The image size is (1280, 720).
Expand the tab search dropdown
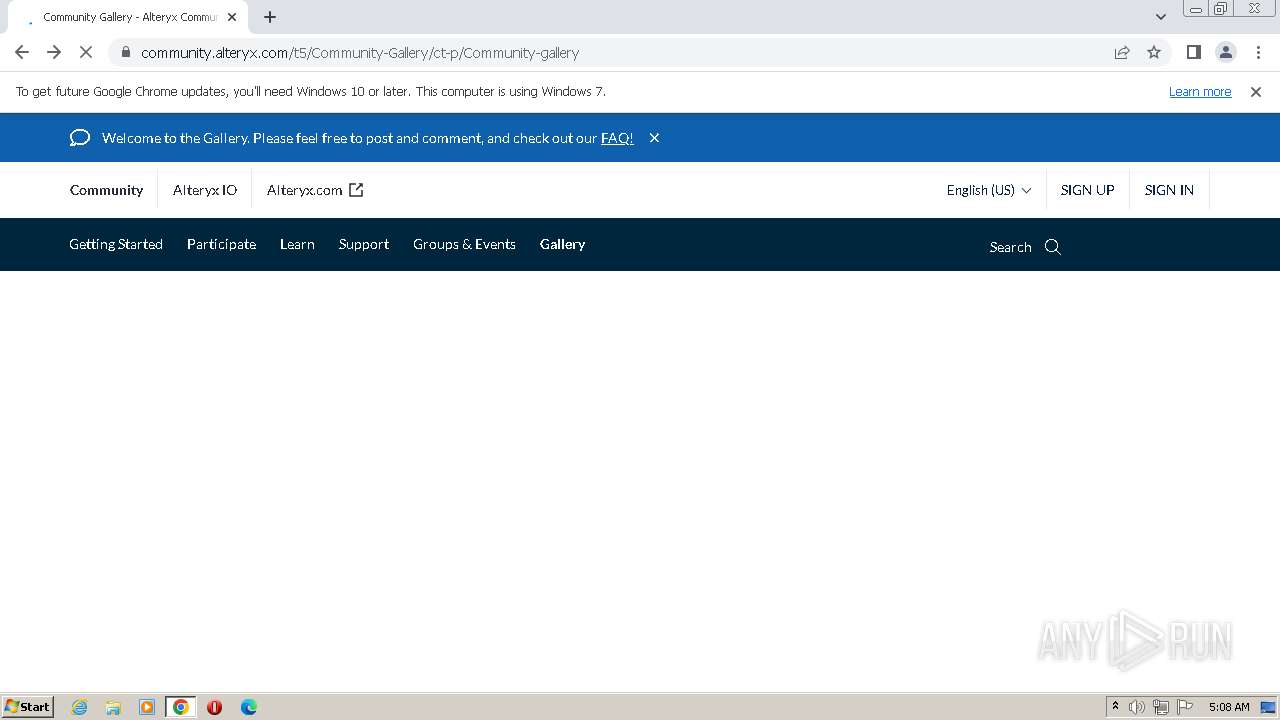point(1160,17)
